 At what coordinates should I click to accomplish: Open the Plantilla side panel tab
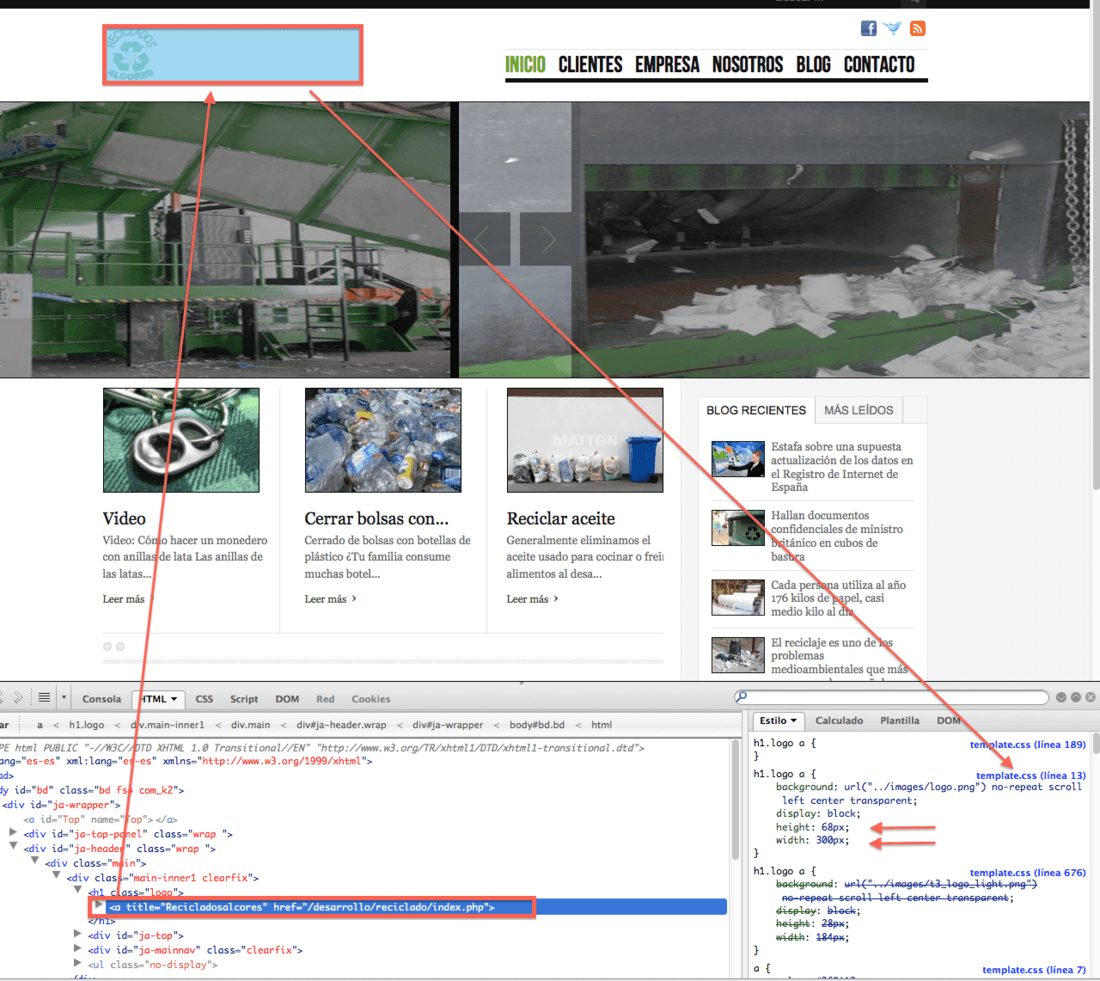pyautogui.click(x=900, y=721)
